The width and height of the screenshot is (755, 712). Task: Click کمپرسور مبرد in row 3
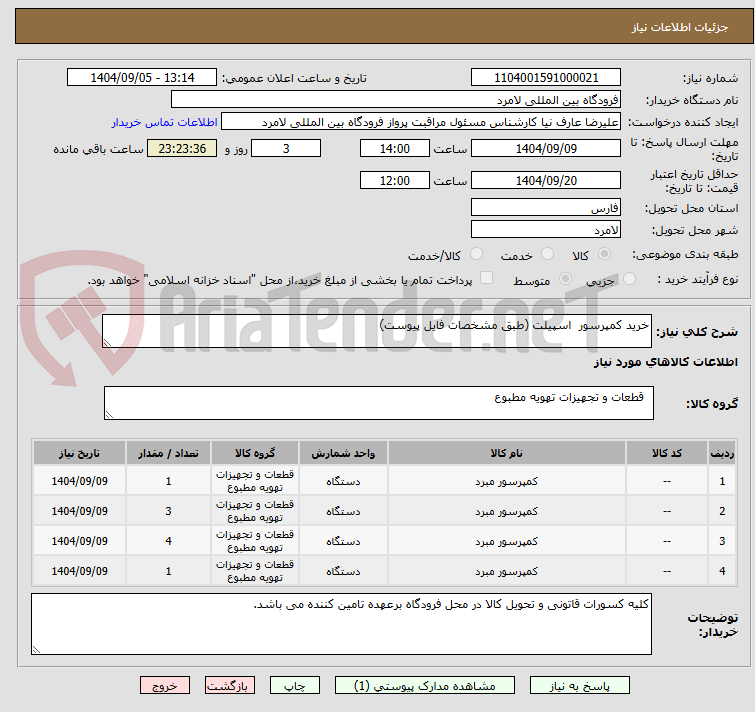pyautogui.click(x=507, y=541)
